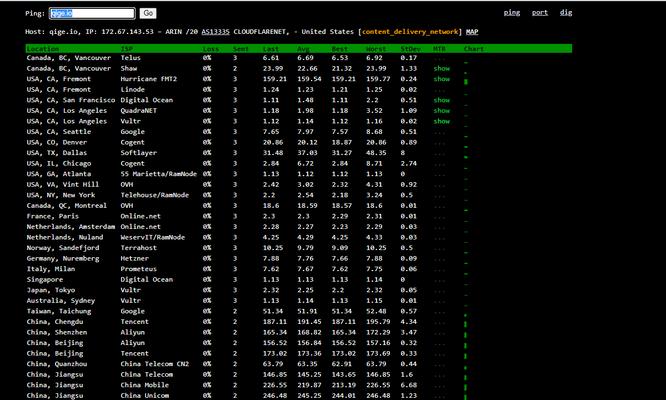Click the Avg column header

pyautogui.click(x=303, y=49)
